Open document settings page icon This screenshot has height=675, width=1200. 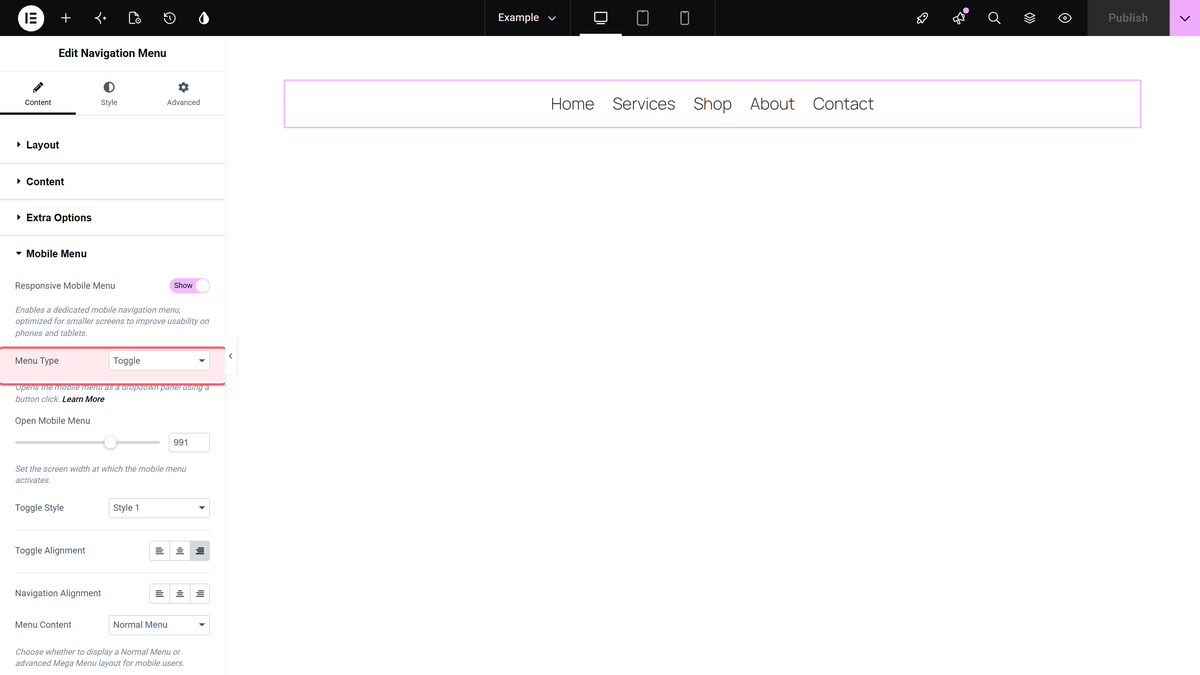tap(135, 18)
